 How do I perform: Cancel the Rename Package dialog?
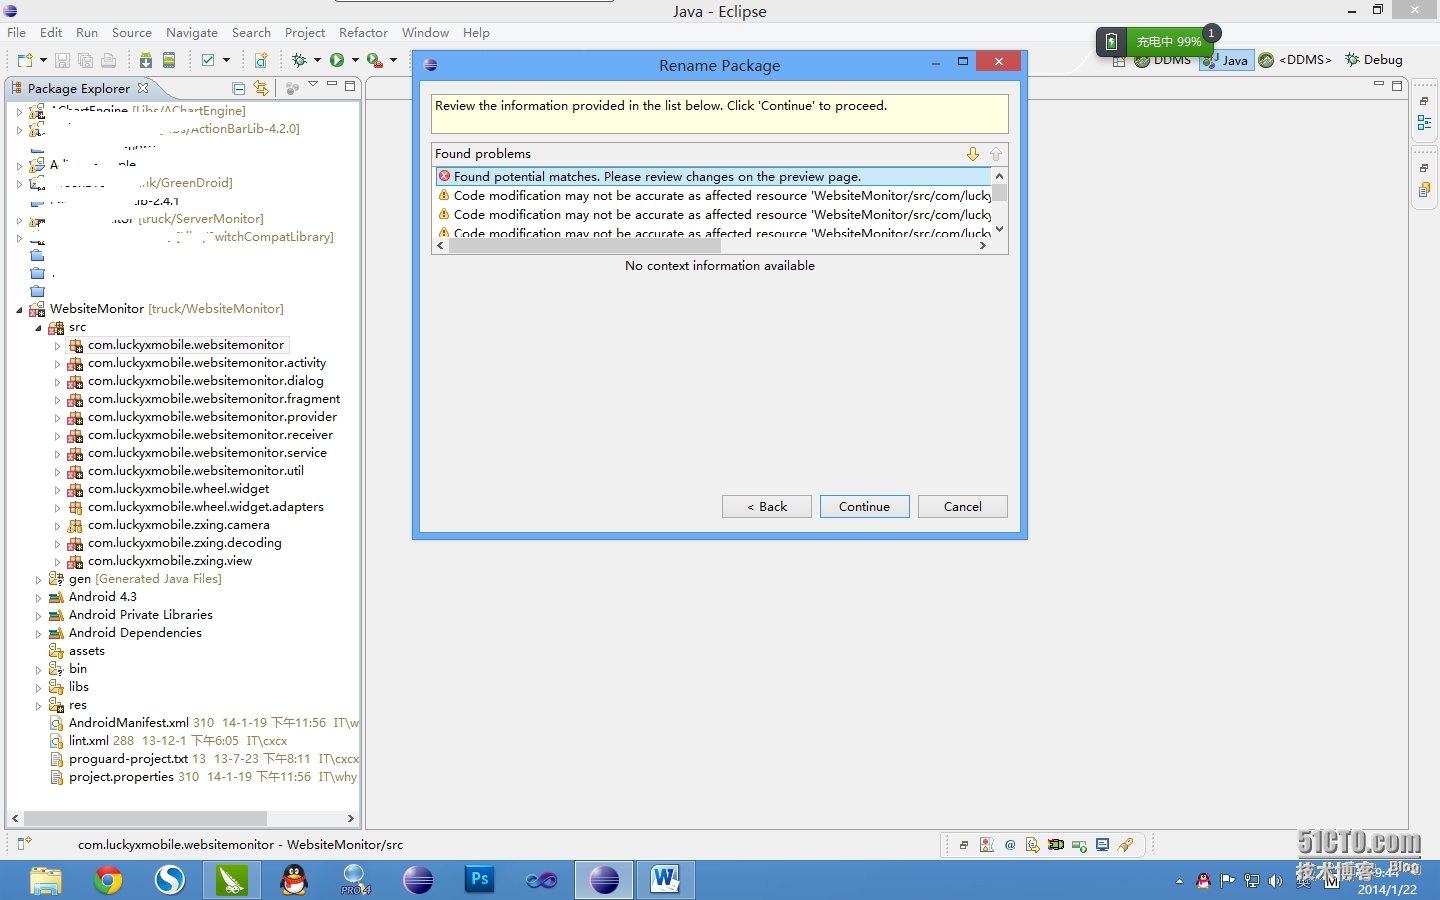(962, 507)
